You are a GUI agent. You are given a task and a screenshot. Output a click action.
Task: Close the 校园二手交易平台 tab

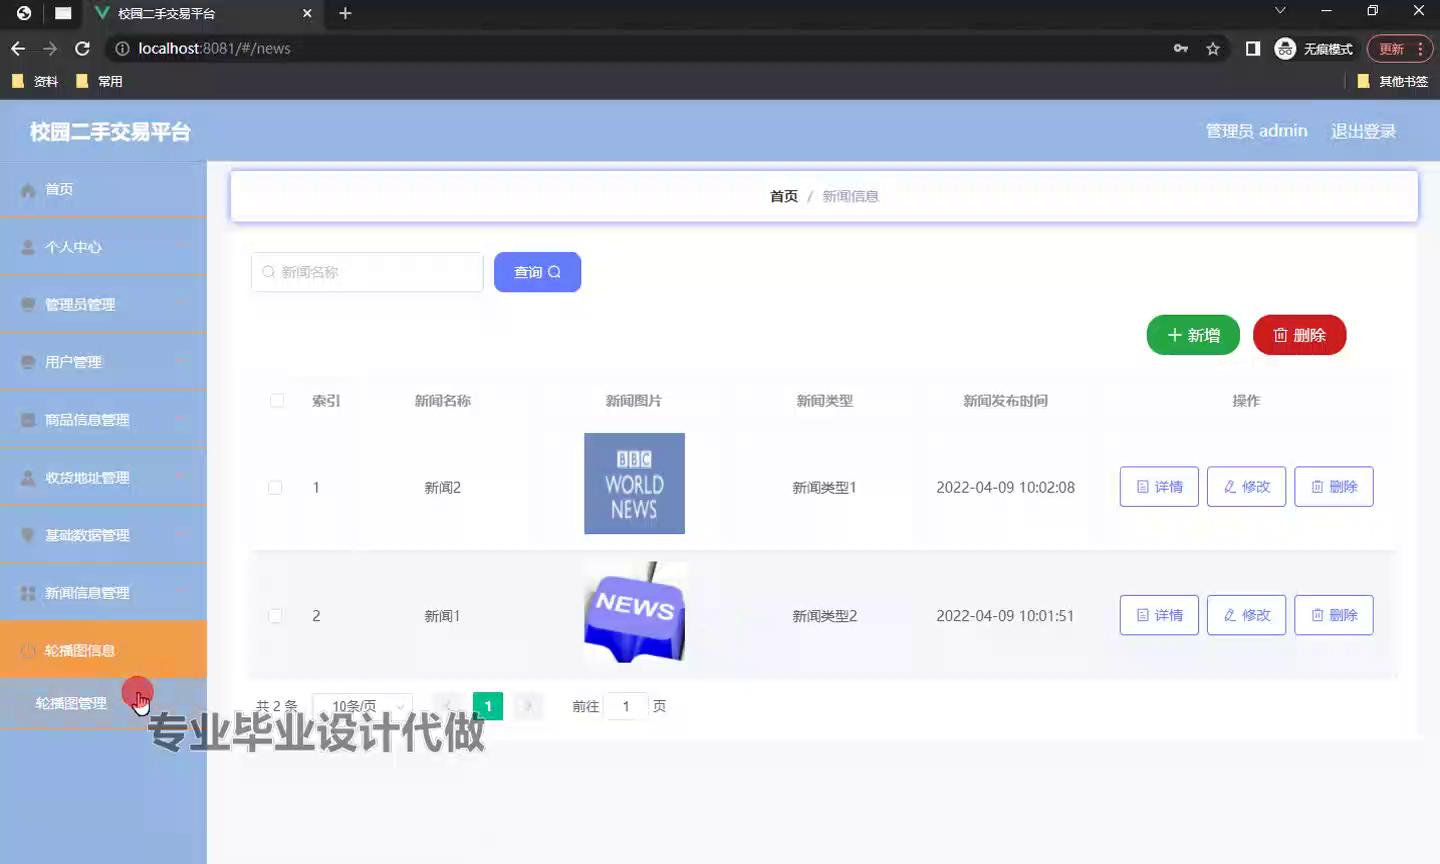click(x=307, y=13)
